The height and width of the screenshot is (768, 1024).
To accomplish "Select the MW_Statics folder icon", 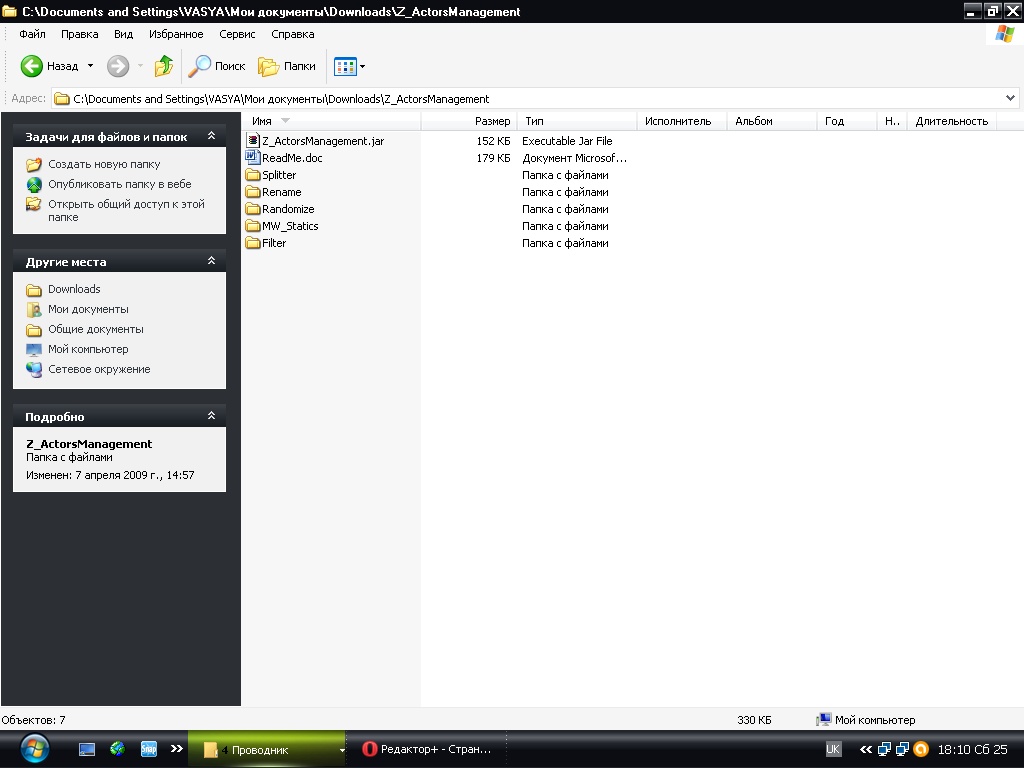I will point(253,226).
